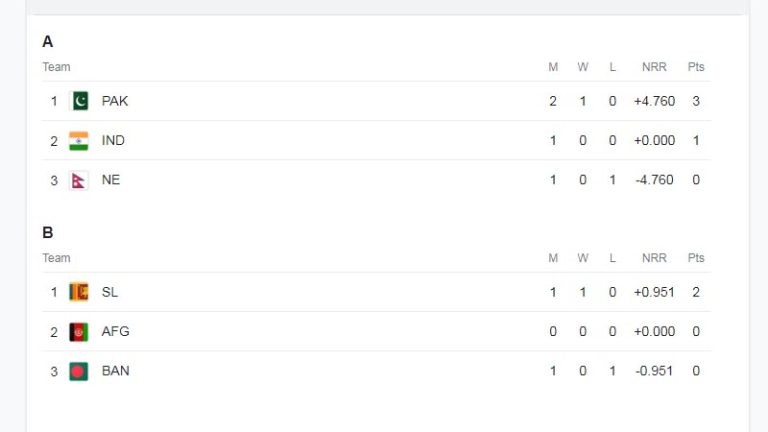Image resolution: width=768 pixels, height=432 pixels.
Task: Open the PAK team link
Action: (115, 101)
